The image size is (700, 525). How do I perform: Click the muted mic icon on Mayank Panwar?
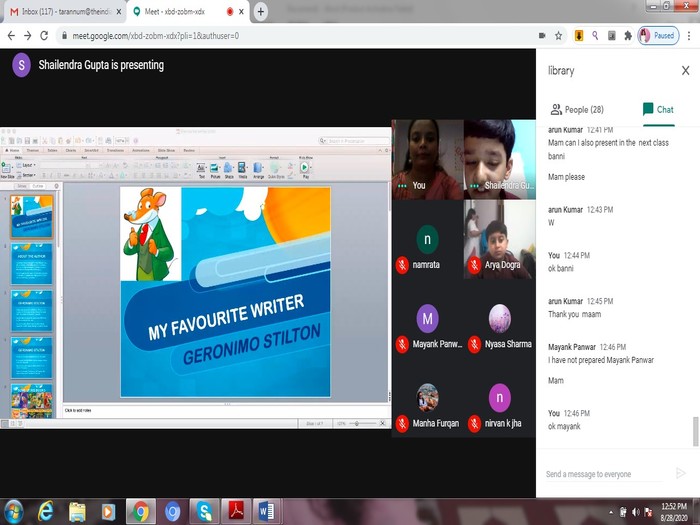point(402,344)
